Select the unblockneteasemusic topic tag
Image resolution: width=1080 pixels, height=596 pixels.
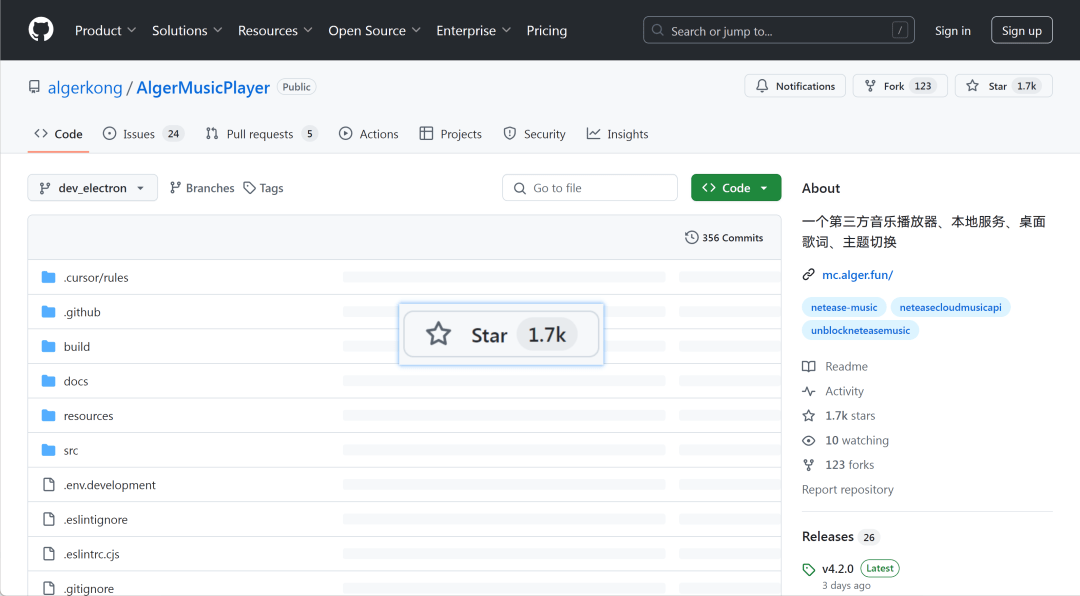click(x=860, y=330)
